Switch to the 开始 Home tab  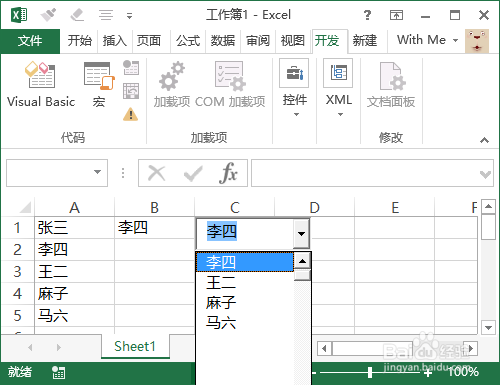pos(80,41)
